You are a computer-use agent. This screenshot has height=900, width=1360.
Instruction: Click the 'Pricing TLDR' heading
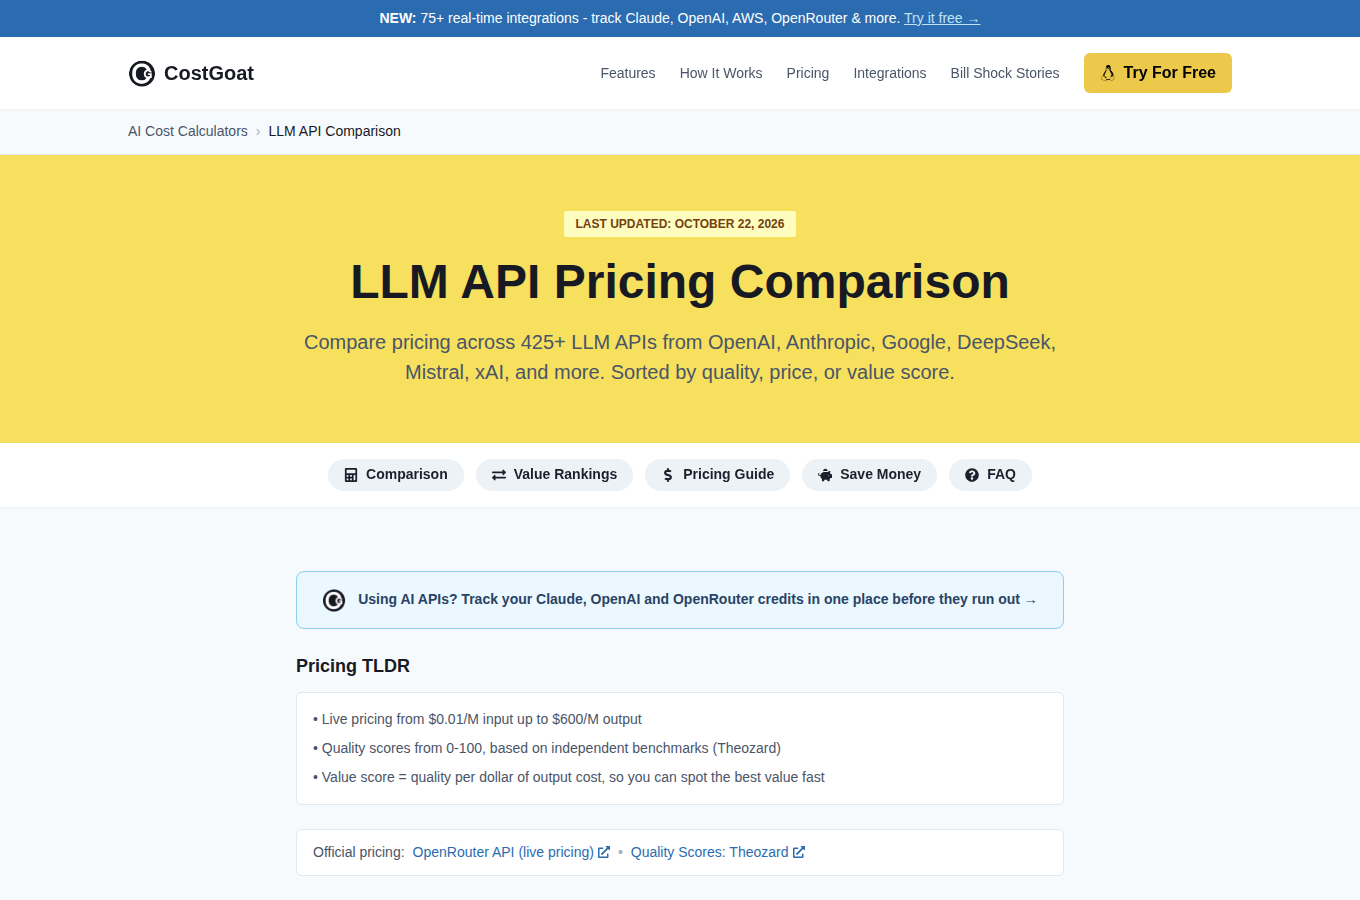point(353,666)
